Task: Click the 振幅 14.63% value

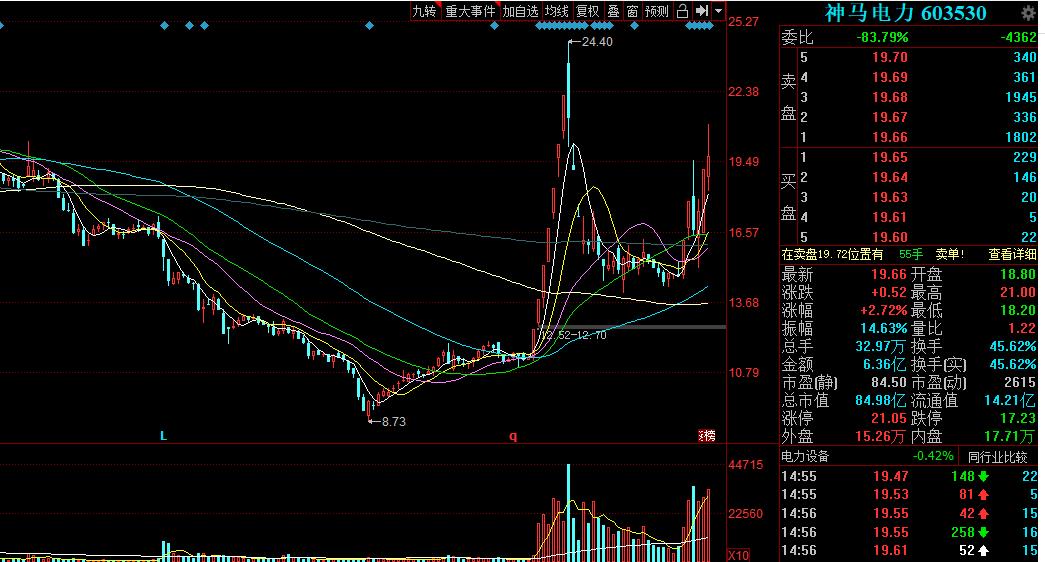Action: 884,328
